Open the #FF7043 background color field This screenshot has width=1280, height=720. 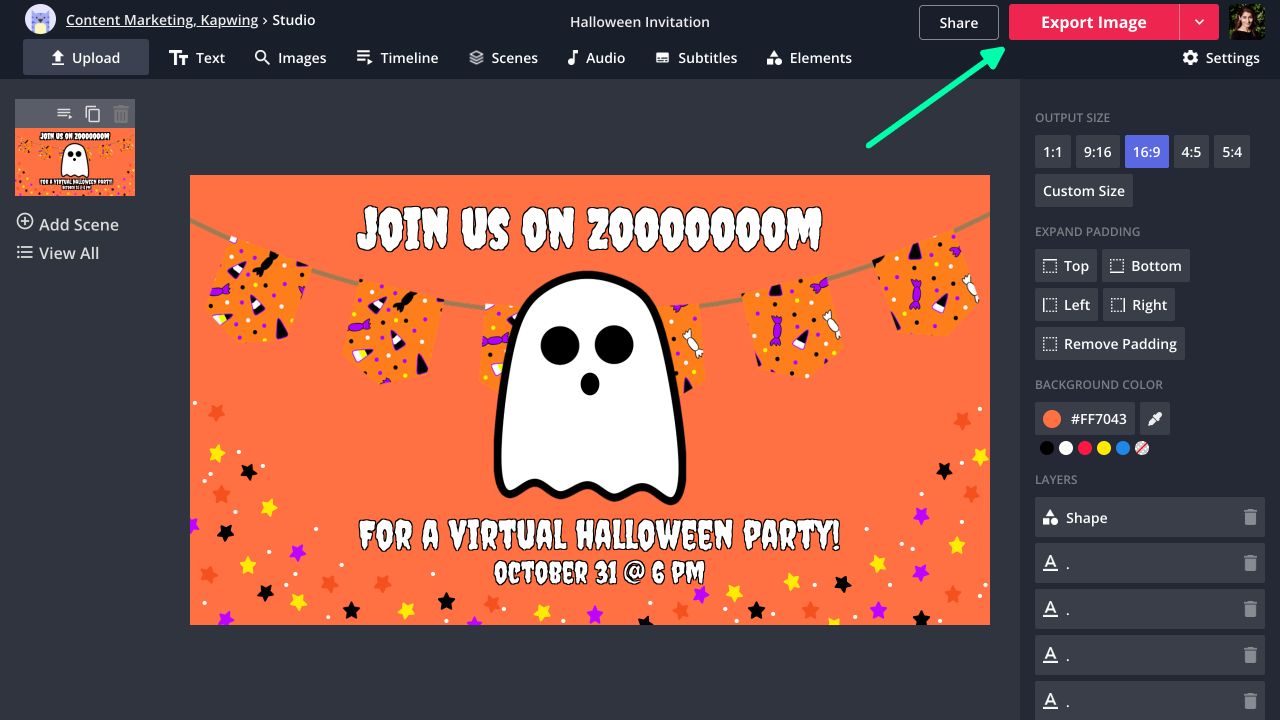point(1085,419)
